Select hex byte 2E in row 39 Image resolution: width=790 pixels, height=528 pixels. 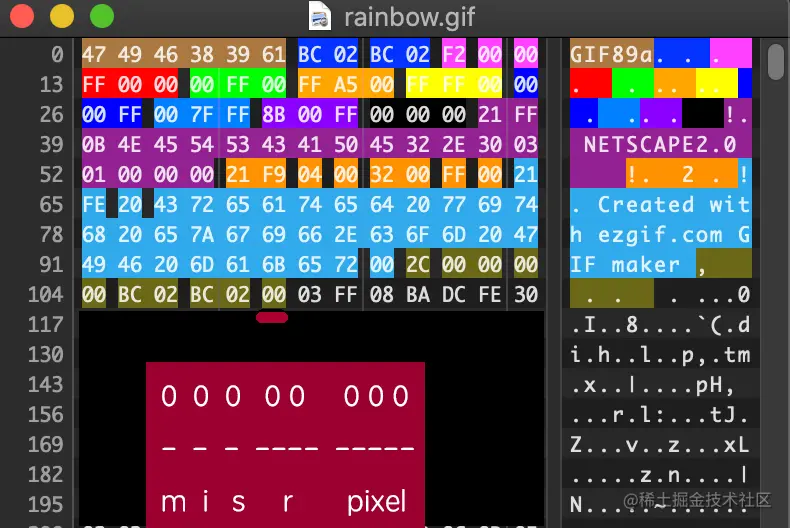pyautogui.click(x=454, y=145)
